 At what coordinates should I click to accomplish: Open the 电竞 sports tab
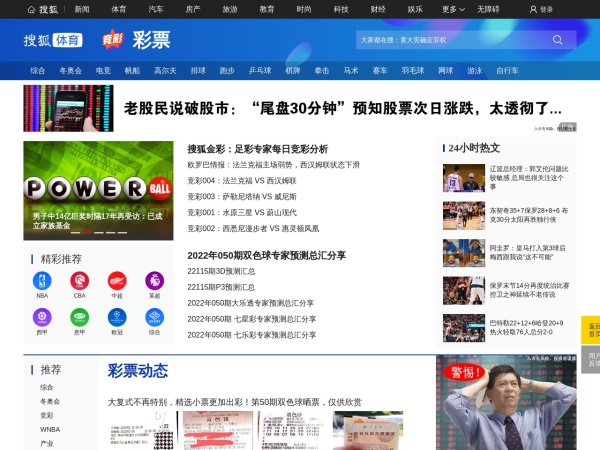(x=103, y=71)
